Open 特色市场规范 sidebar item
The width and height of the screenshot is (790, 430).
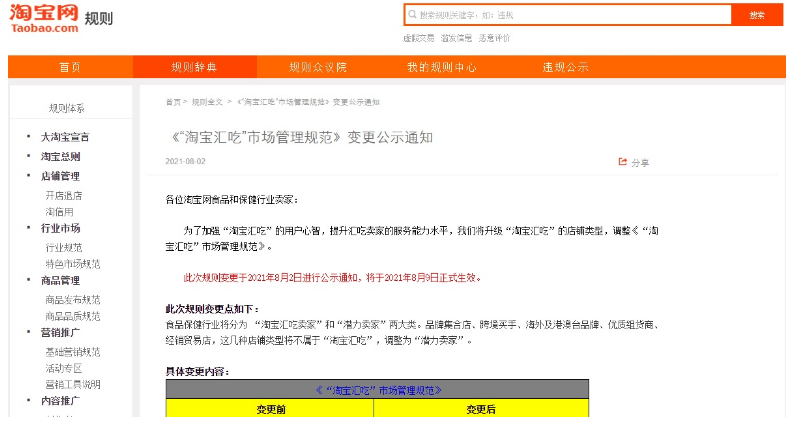72,264
